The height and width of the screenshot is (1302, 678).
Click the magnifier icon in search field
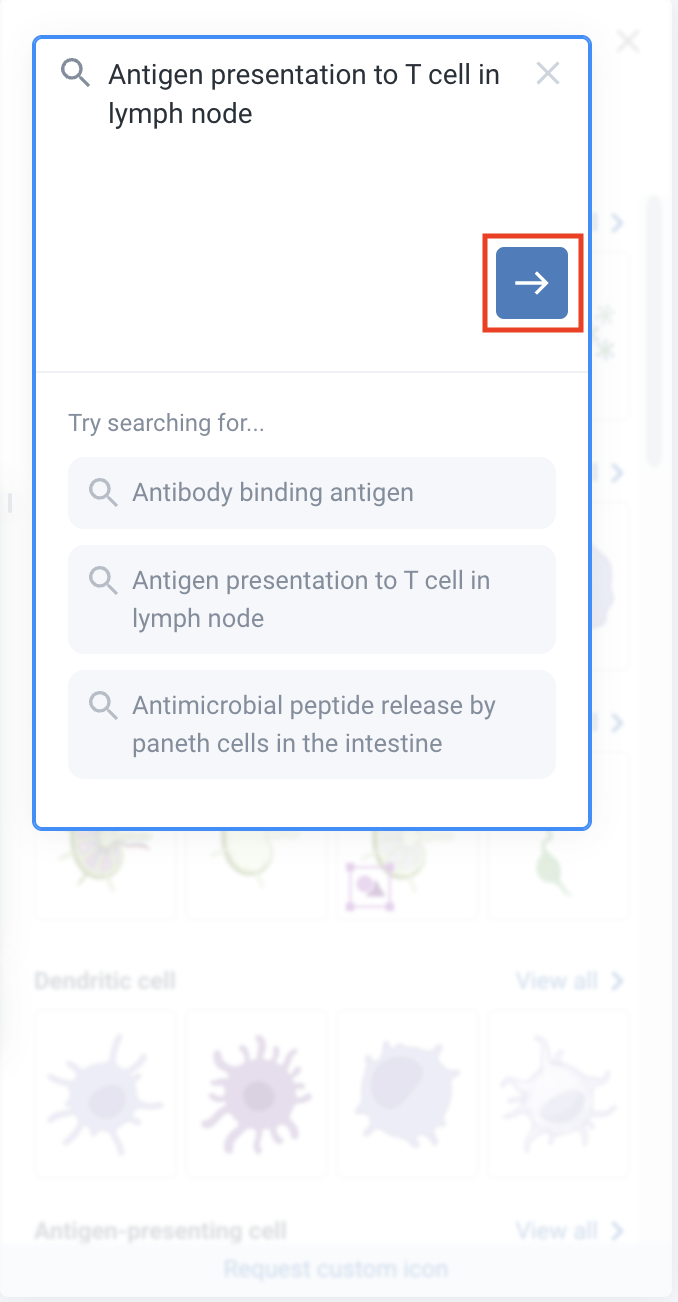[76, 72]
